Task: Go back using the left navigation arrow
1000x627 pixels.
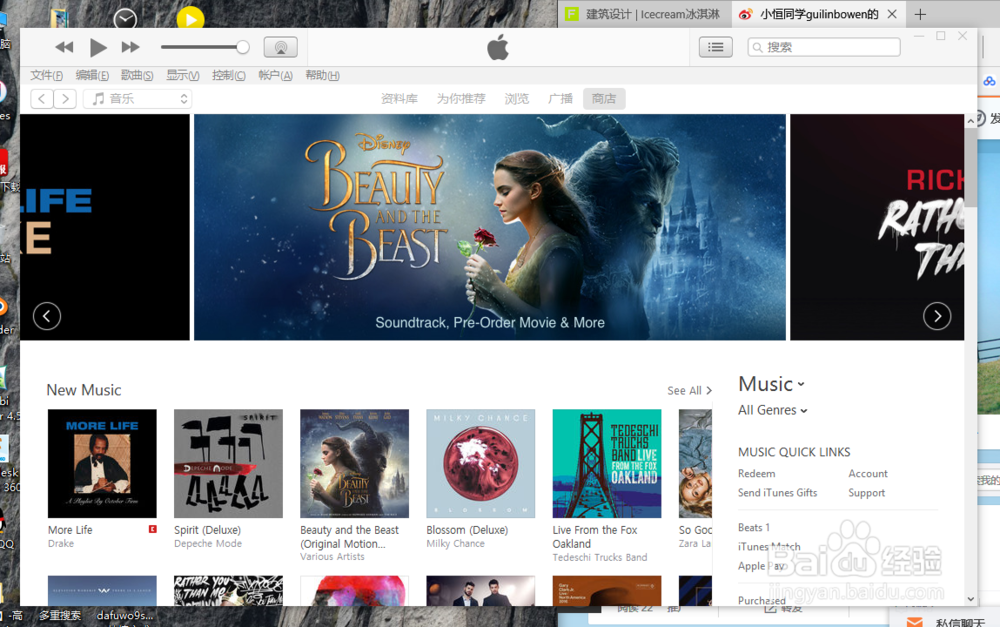Action: (x=41, y=98)
